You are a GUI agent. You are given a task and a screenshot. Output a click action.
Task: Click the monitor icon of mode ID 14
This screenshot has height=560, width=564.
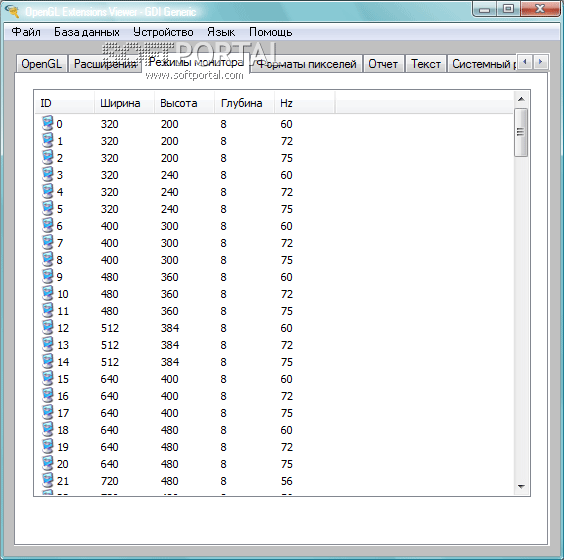coord(47,361)
